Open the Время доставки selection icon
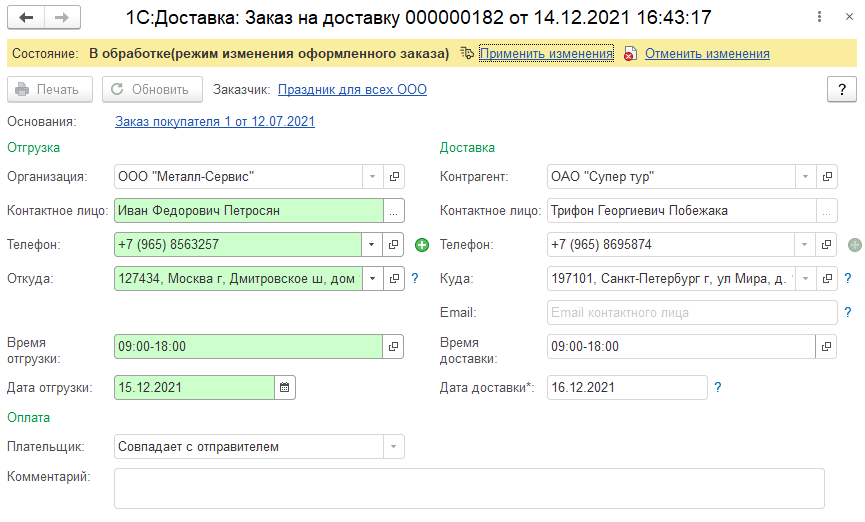Image resolution: width=865 pixels, height=522 pixels. 826,347
